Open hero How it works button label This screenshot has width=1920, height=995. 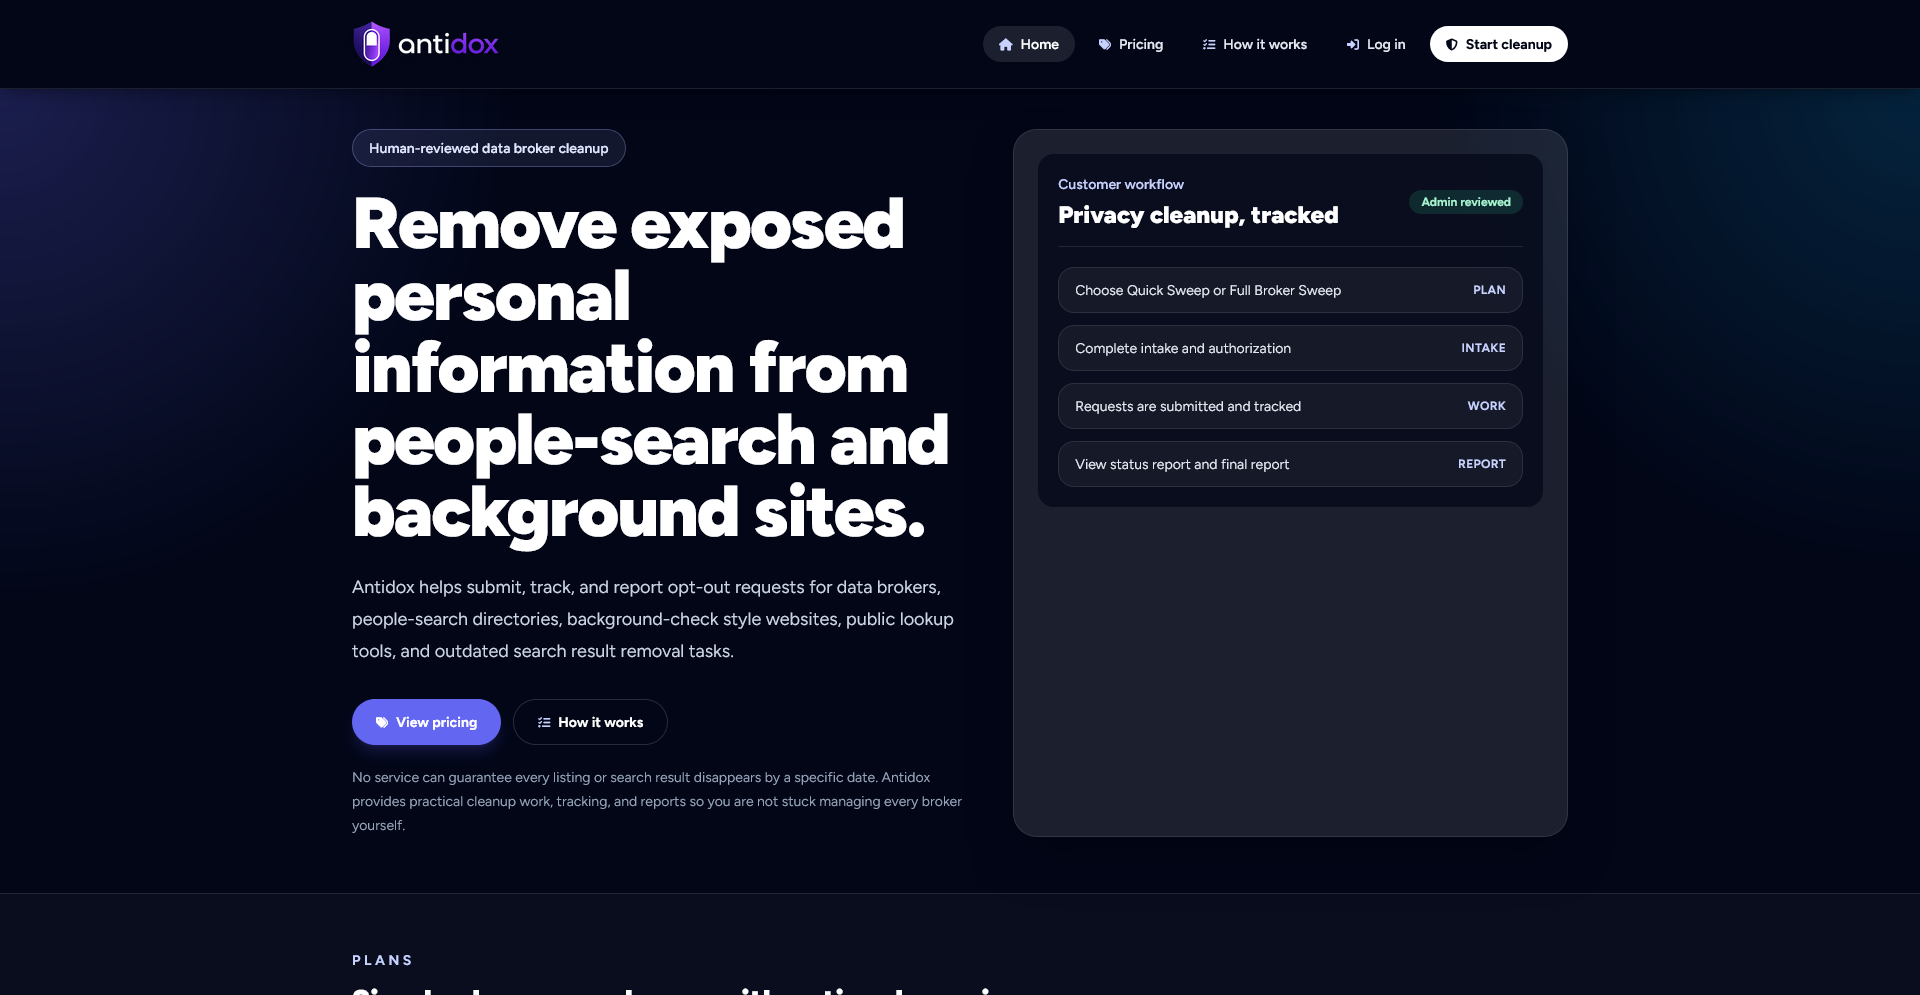coord(601,722)
